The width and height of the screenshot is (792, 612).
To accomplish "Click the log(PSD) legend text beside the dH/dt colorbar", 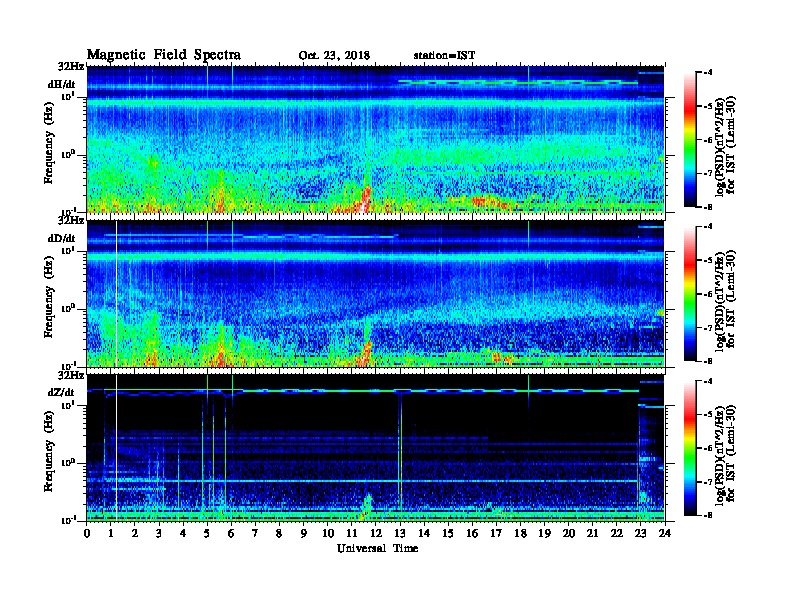I will pos(724,146).
